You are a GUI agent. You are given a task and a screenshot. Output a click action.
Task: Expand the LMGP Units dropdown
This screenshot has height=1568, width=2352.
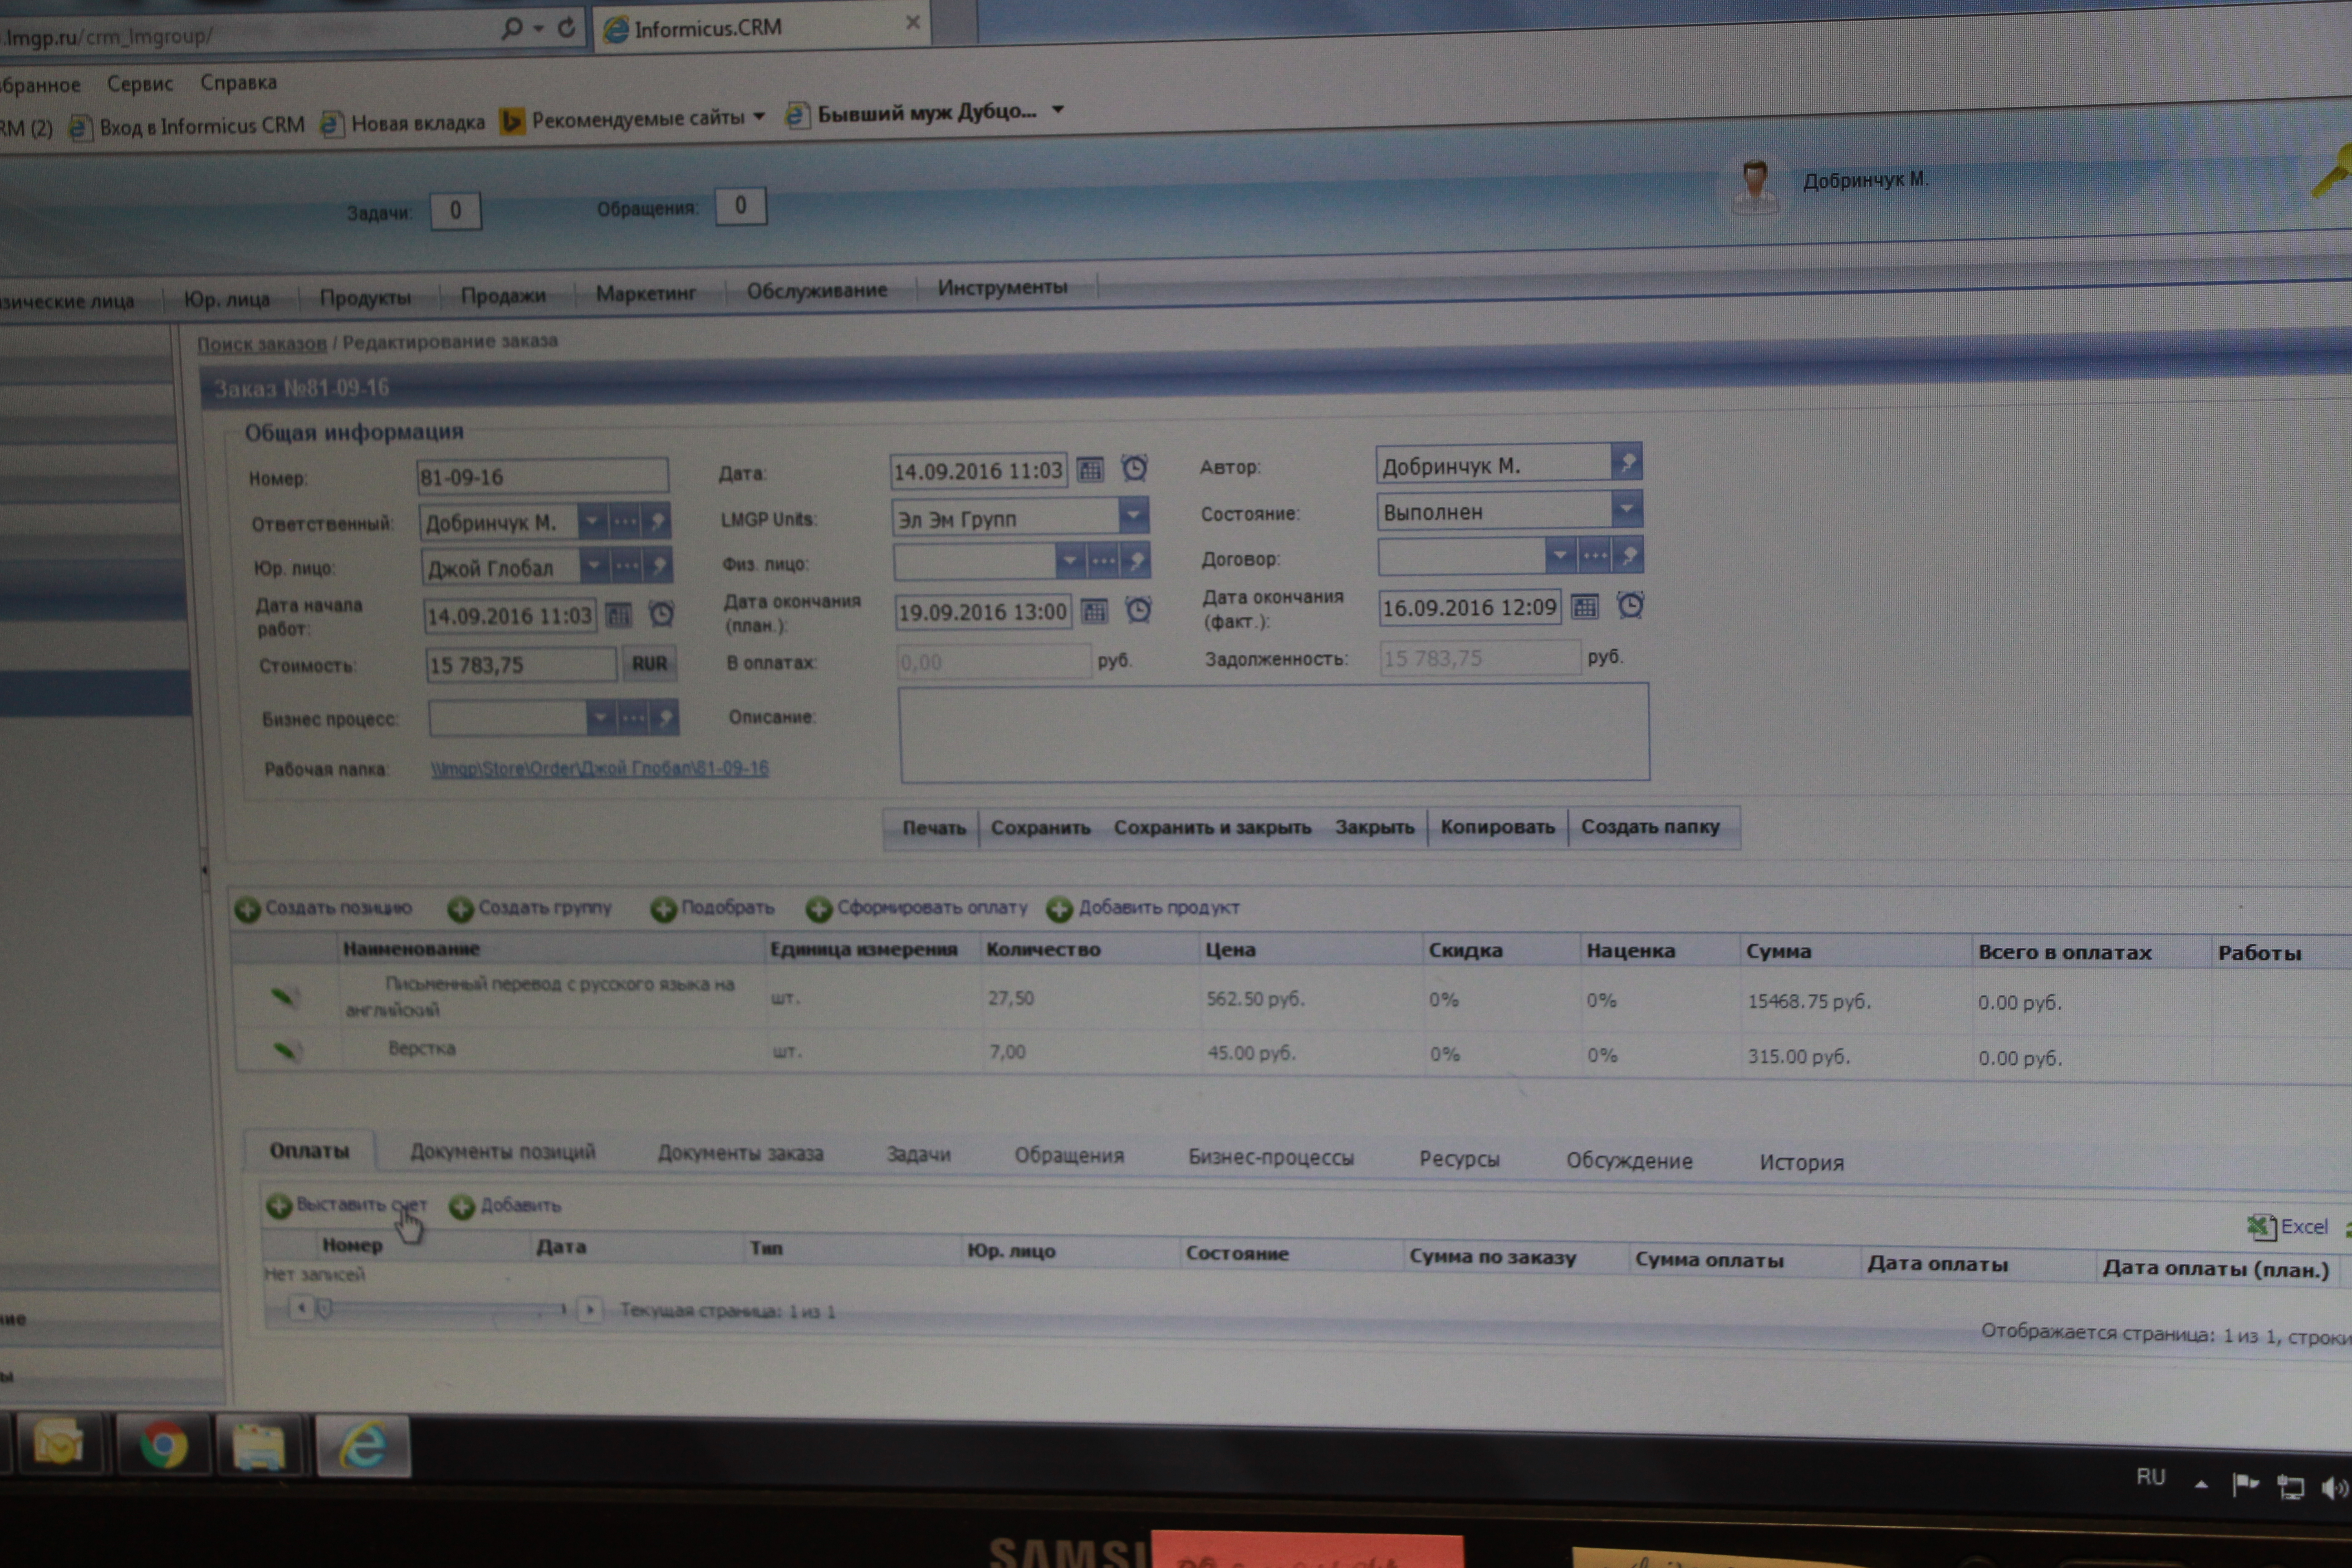point(1133,516)
